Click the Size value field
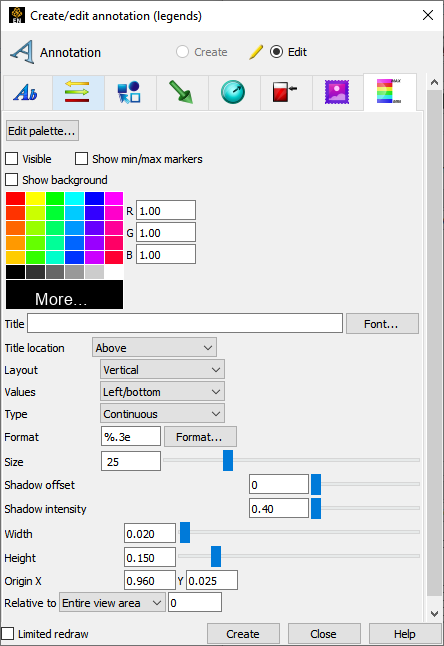444x646 pixels. (131, 461)
